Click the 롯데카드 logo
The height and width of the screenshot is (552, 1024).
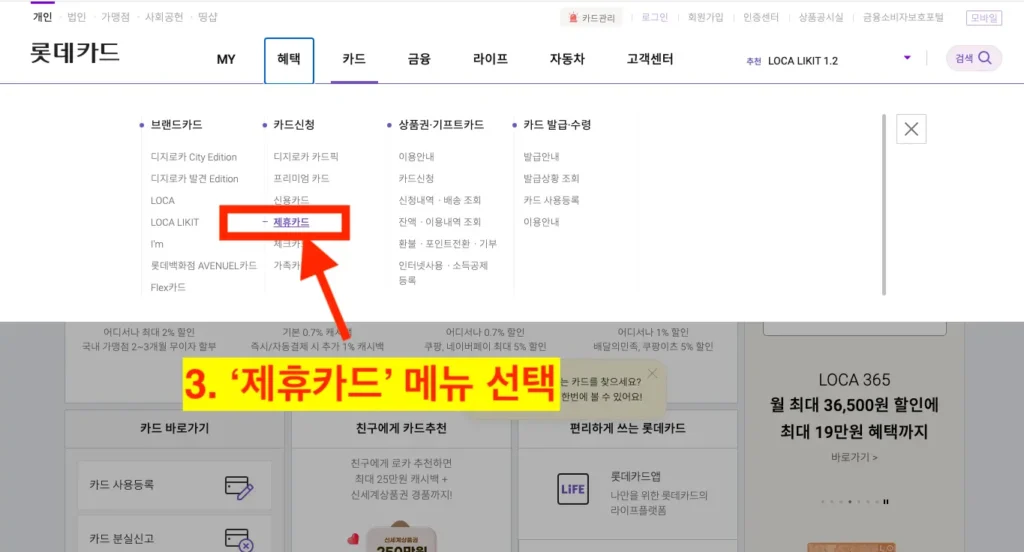[75, 52]
